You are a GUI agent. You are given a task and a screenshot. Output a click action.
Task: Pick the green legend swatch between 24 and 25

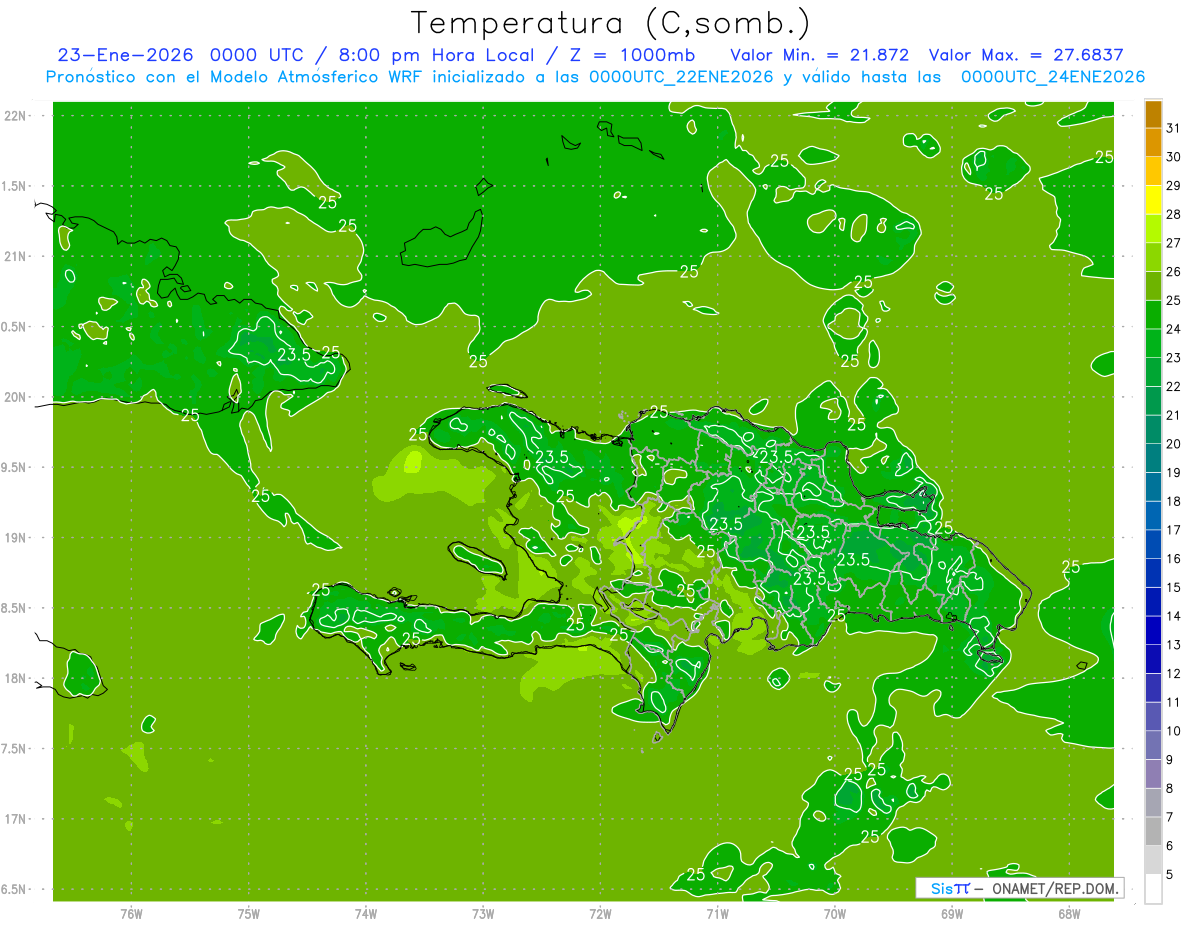pyautogui.click(x=1153, y=315)
